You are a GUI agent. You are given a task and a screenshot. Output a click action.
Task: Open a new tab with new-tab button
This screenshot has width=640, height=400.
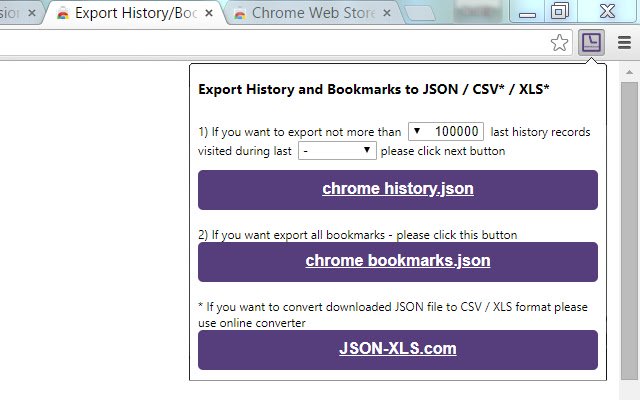coord(420,13)
